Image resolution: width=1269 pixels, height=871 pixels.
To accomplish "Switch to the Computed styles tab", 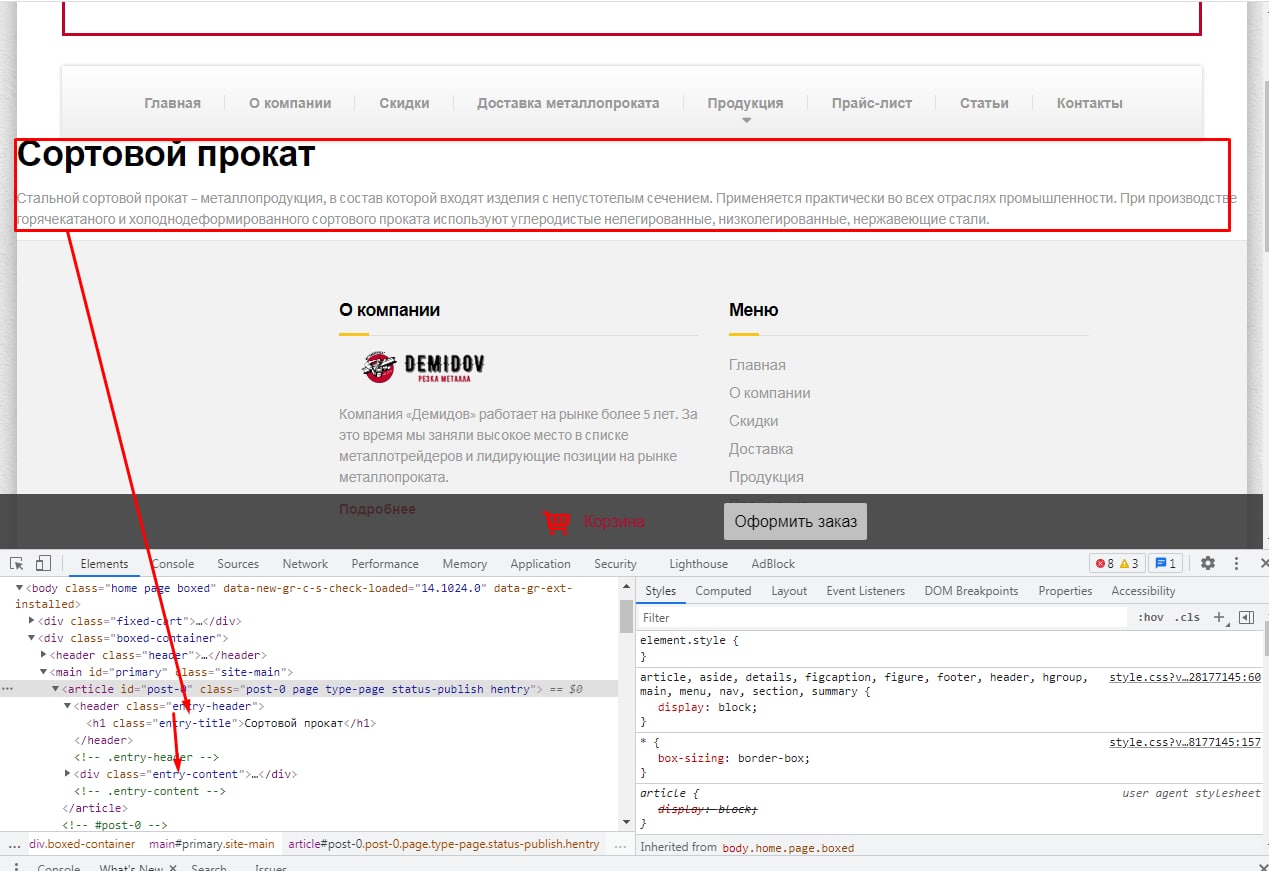I will (723, 591).
